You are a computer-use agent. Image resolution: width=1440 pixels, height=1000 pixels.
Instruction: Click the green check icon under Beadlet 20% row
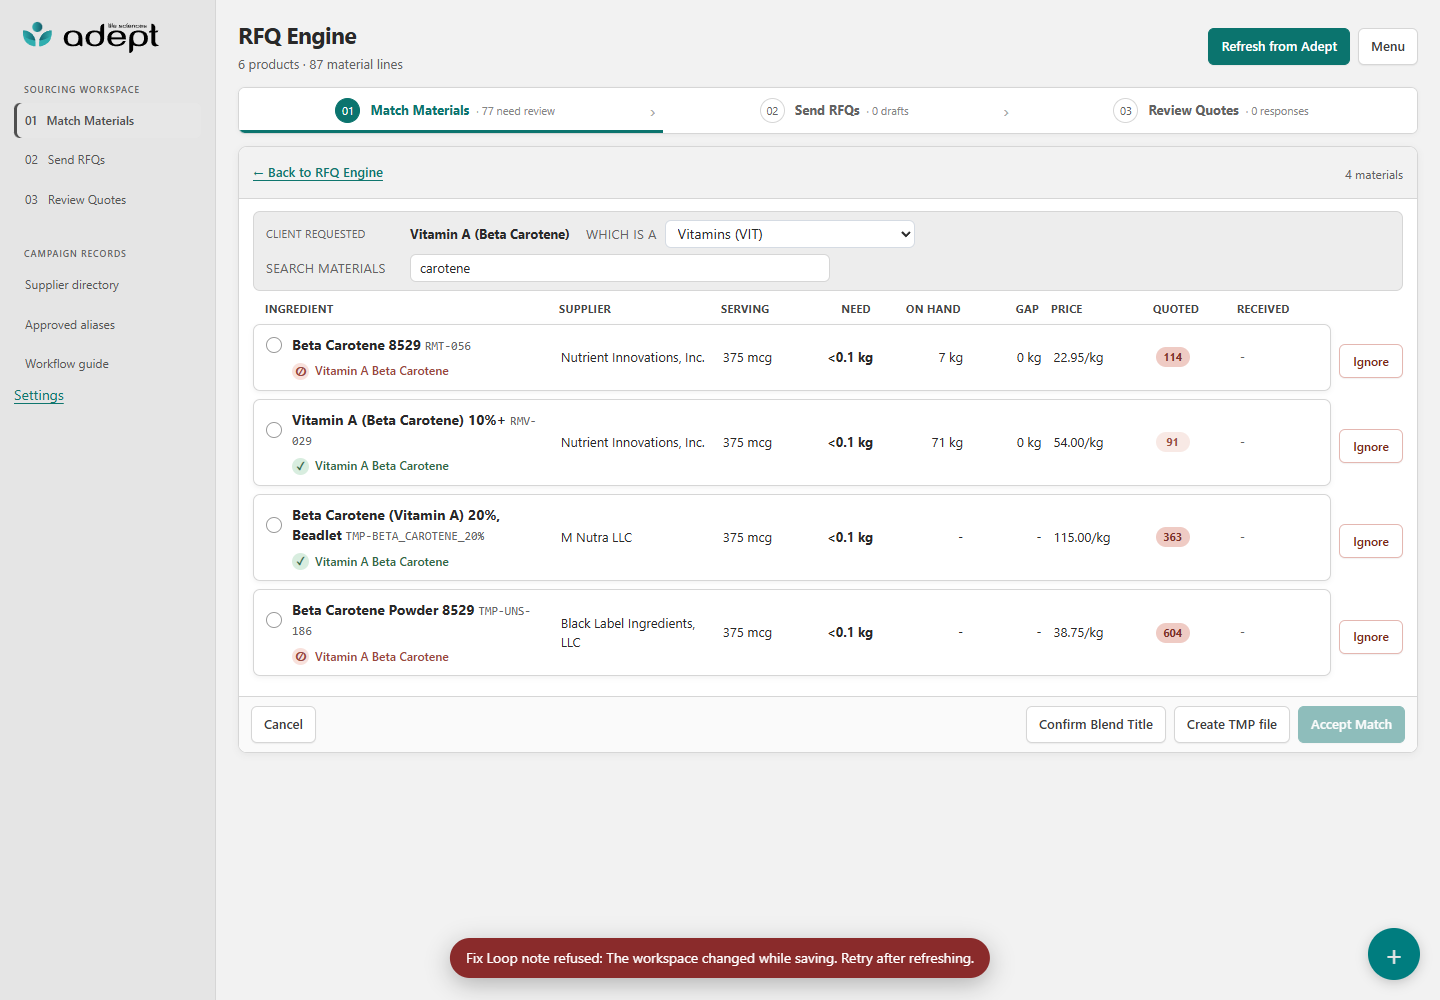[300, 562]
